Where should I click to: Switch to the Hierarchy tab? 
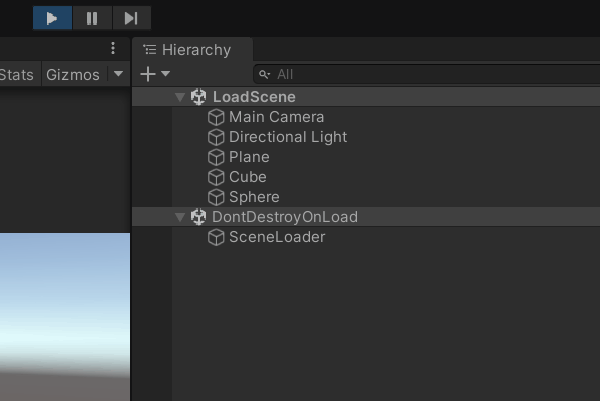(x=192, y=50)
